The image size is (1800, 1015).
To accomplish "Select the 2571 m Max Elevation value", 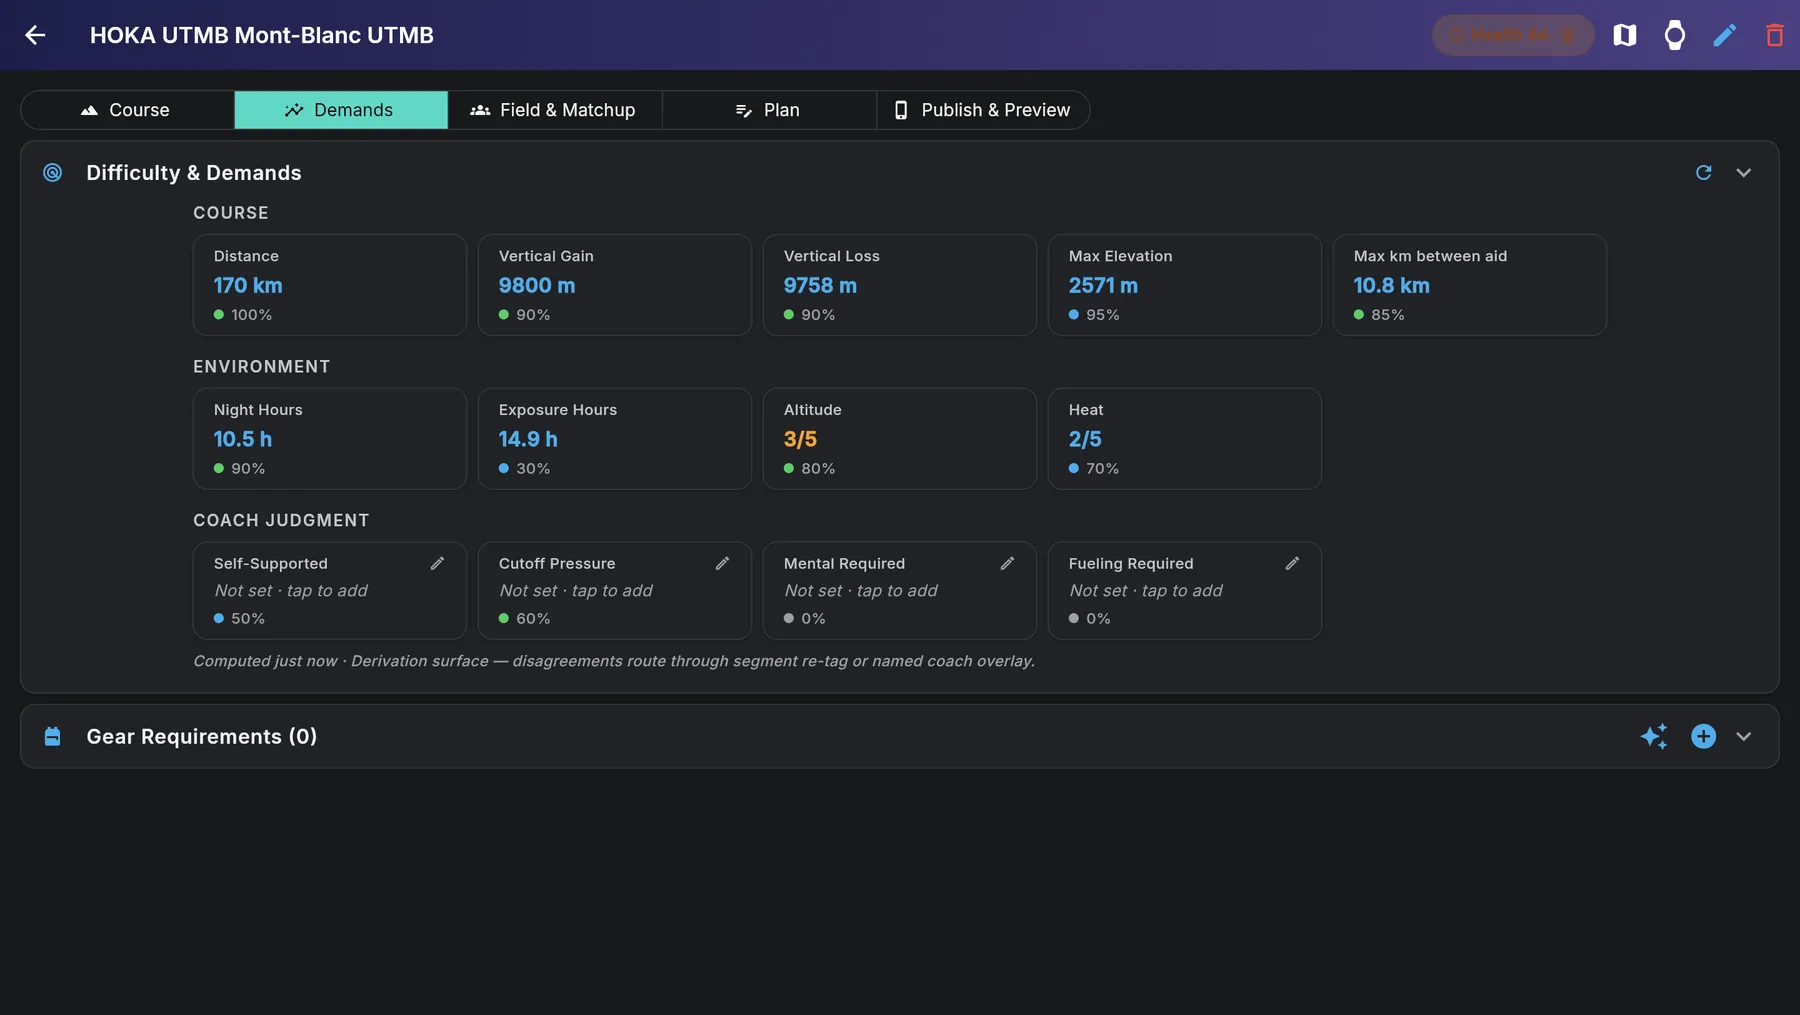I will [1103, 286].
